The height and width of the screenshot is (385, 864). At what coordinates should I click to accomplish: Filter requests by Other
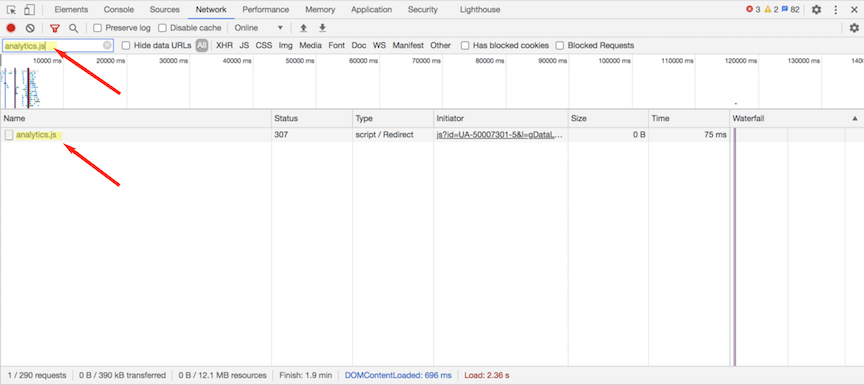tap(440, 45)
